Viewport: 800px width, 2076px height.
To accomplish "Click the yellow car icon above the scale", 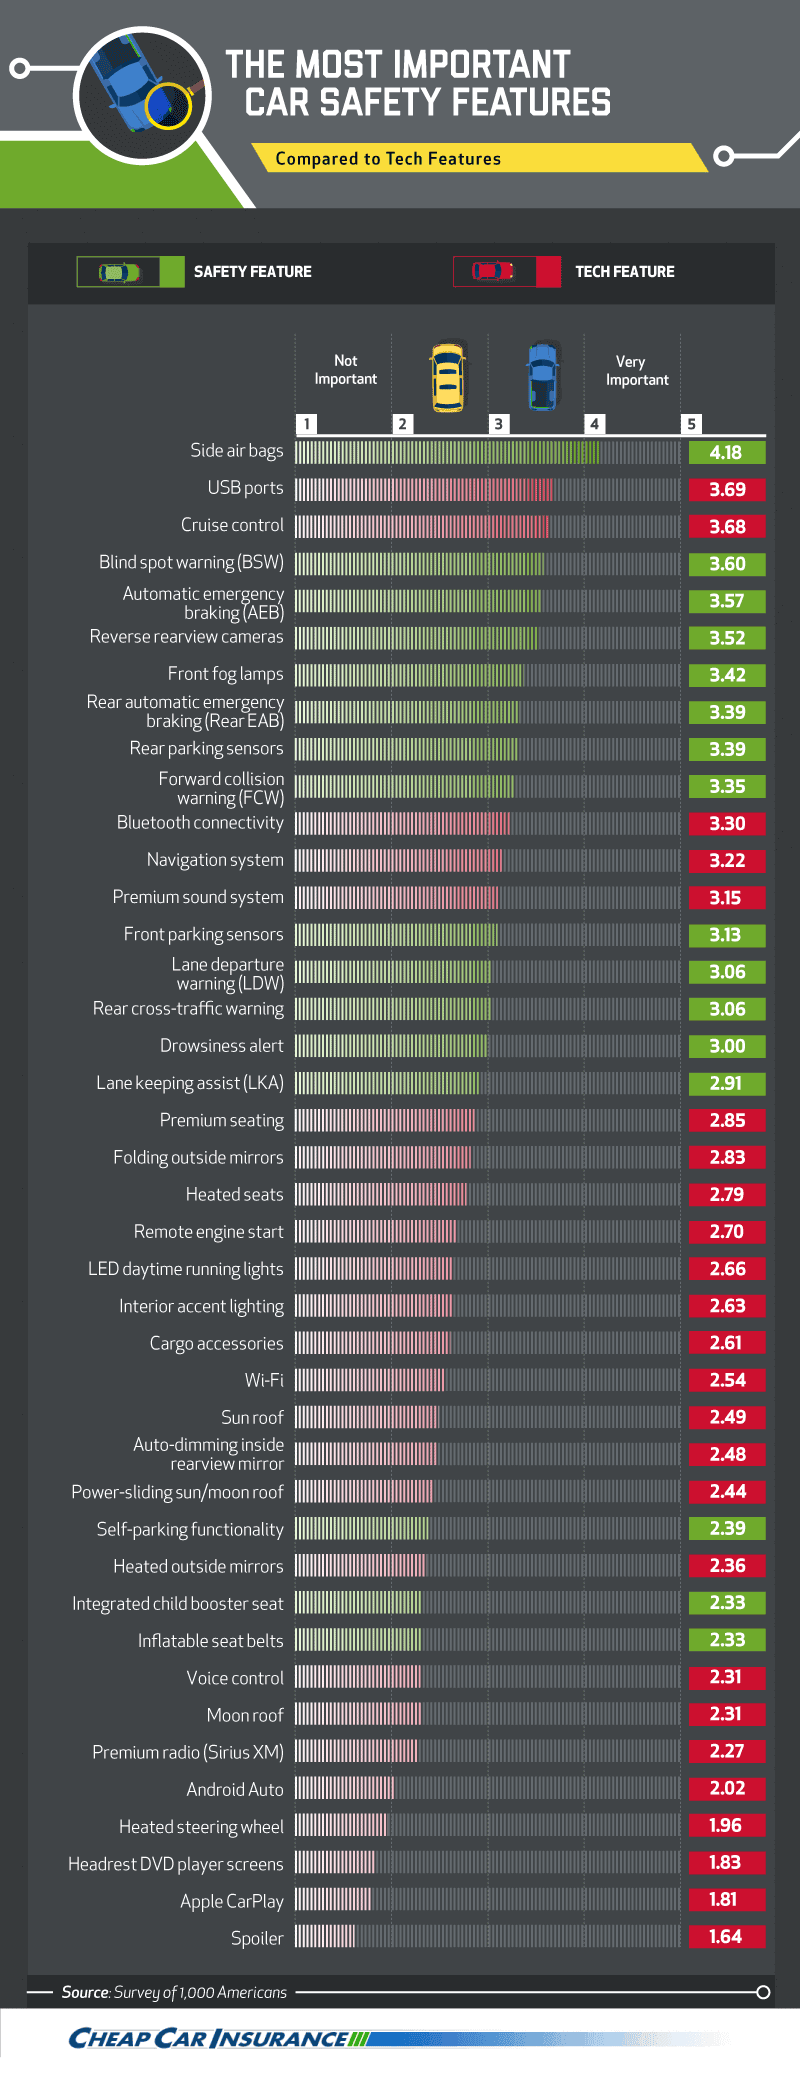I will pos(447,377).
